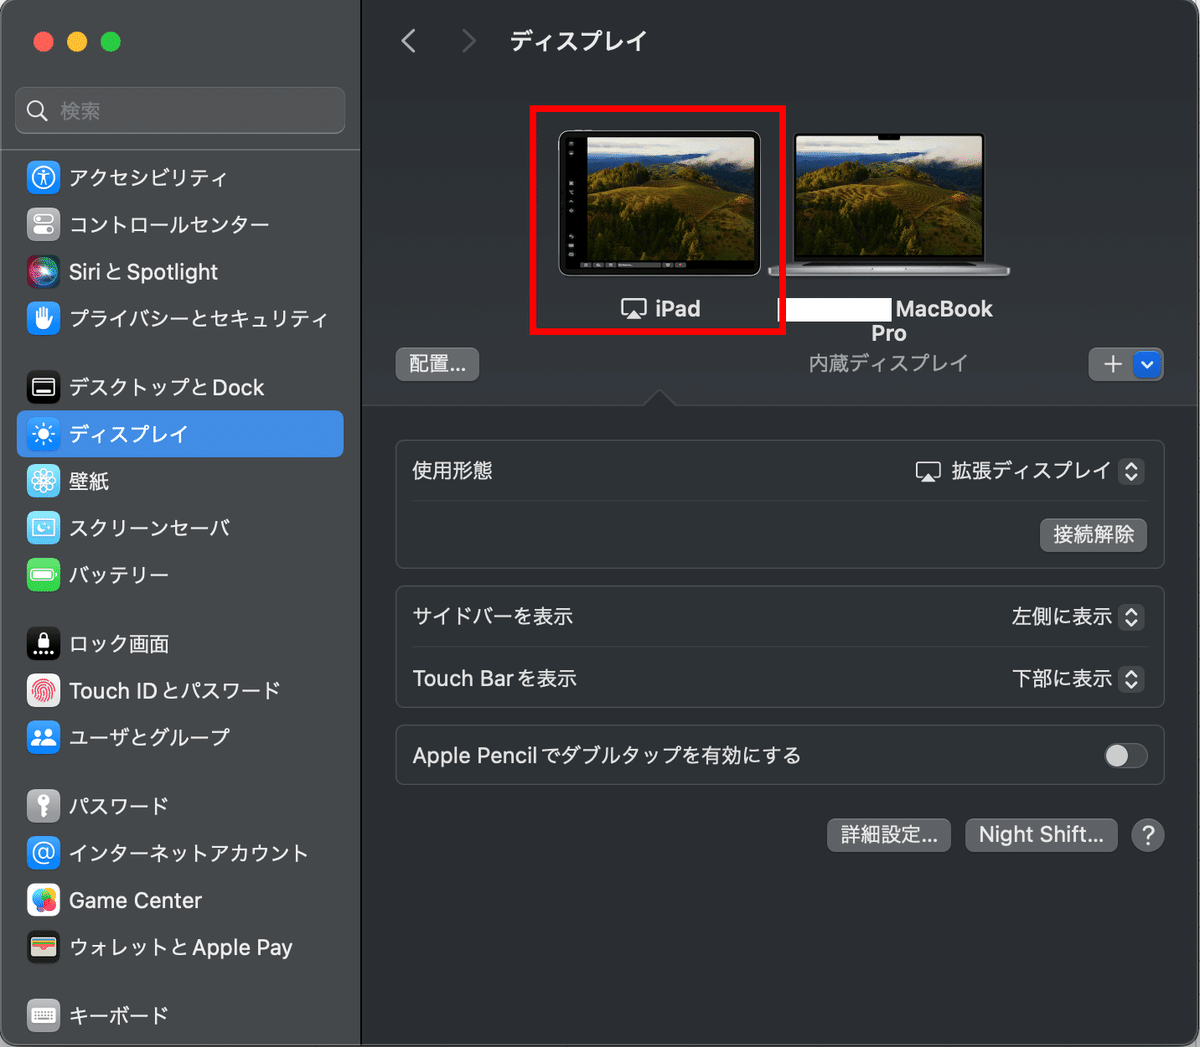Image resolution: width=1200 pixels, height=1047 pixels.
Task: Click the 配置... button
Action: (x=438, y=364)
